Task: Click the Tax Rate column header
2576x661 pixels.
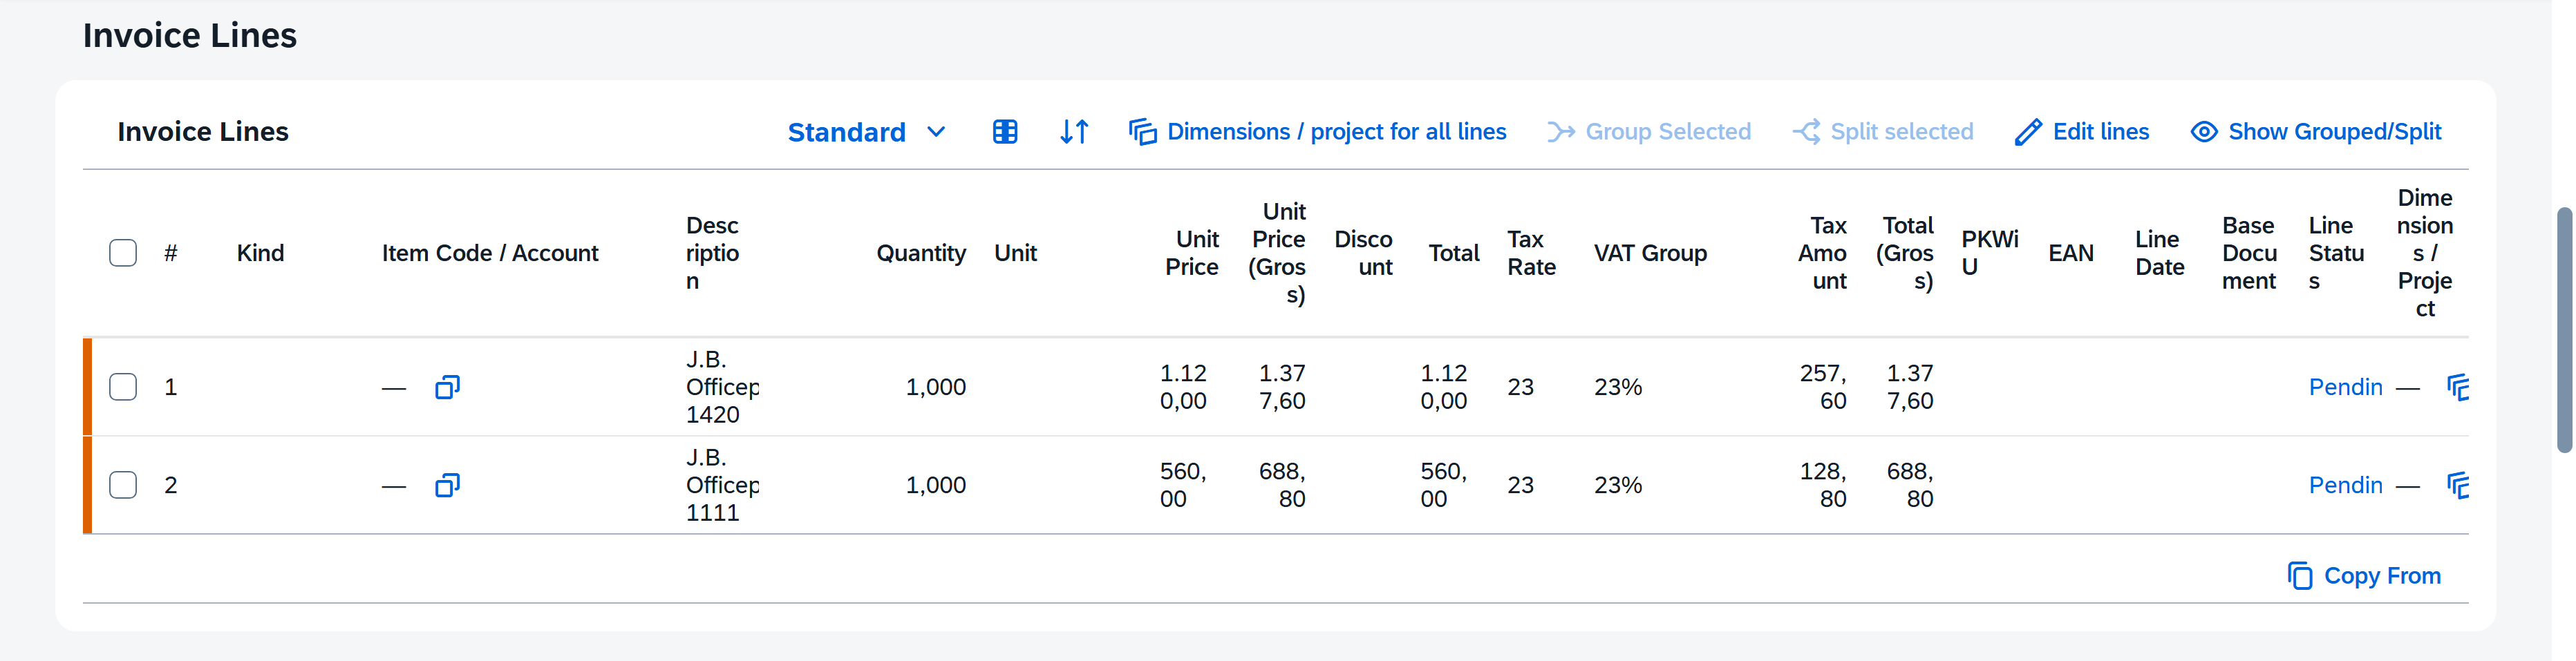Action: (x=1532, y=253)
